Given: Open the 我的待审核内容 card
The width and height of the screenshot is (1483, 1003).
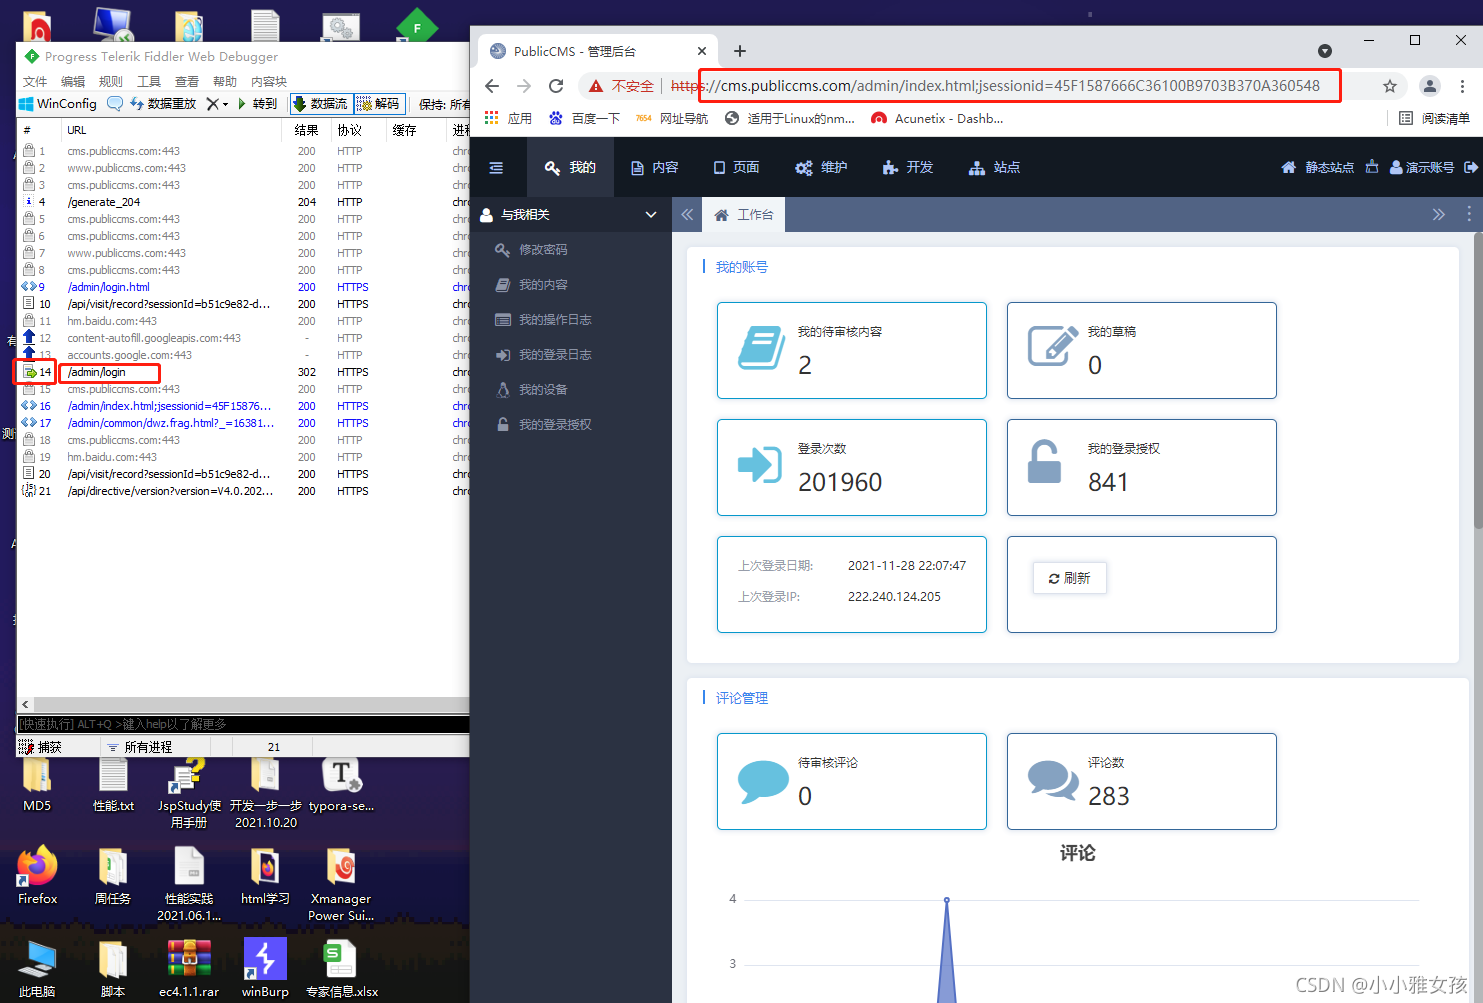Looking at the screenshot, I should (x=852, y=350).
